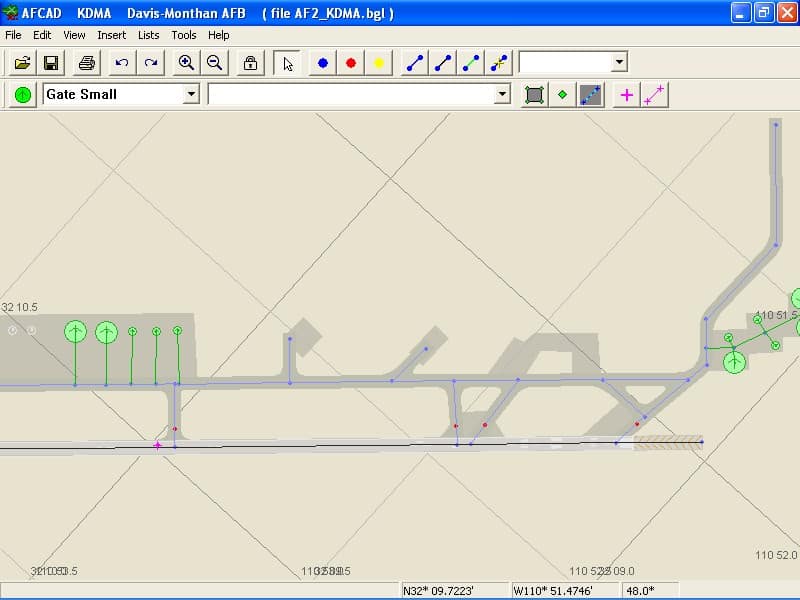Image resolution: width=800 pixels, height=600 pixels.
Task: Click the large green parking marker on map
Action: click(x=75, y=332)
